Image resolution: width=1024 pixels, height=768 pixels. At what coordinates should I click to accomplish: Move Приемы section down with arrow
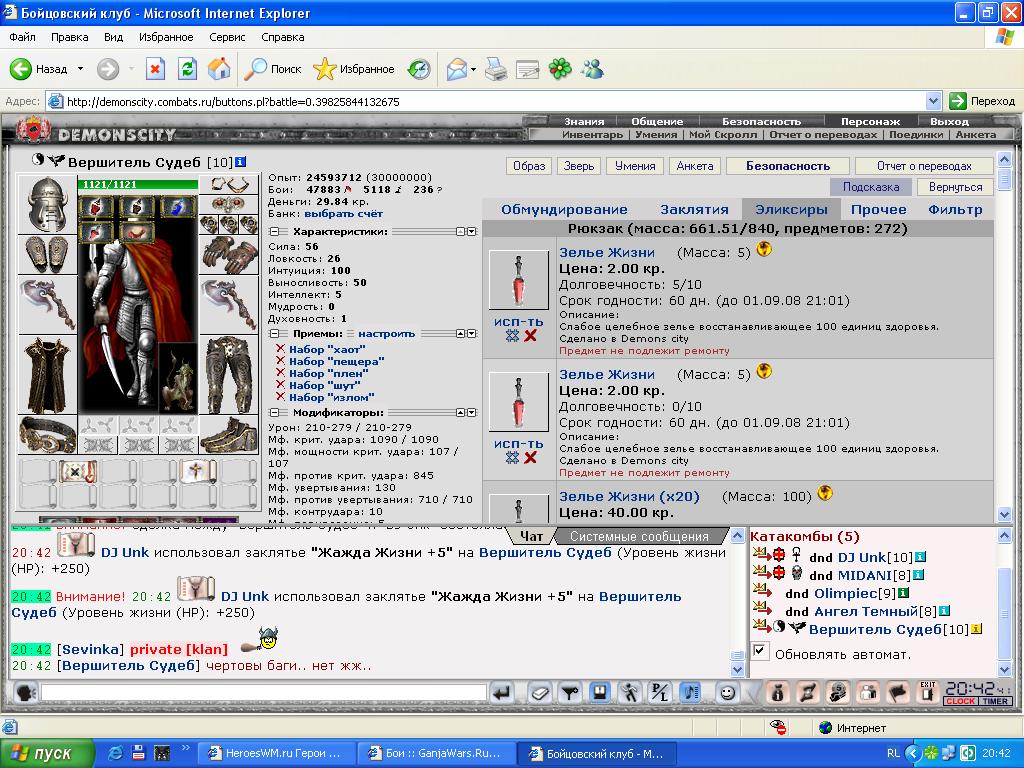(x=472, y=334)
